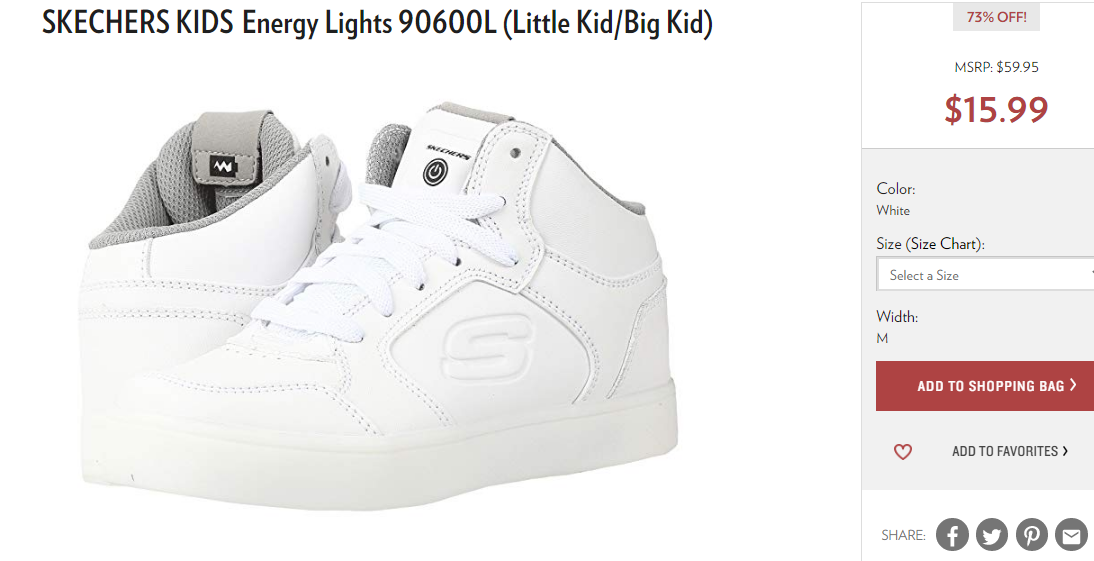Share product via email envelope icon
The width and height of the screenshot is (1094, 561).
click(x=1072, y=535)
